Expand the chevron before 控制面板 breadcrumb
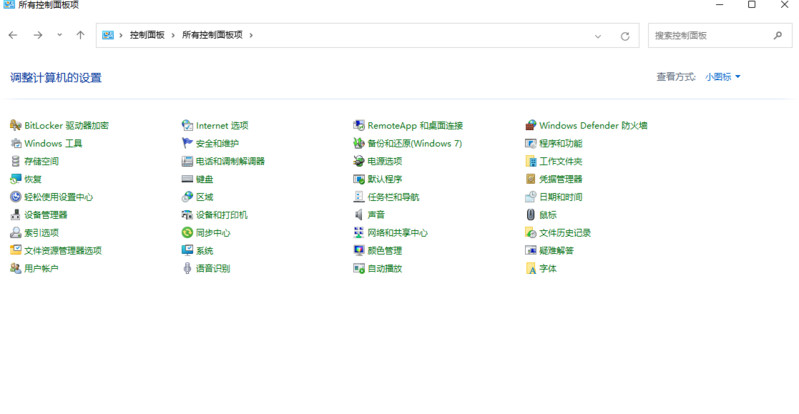The image size is (799, 414). point(121,35)
